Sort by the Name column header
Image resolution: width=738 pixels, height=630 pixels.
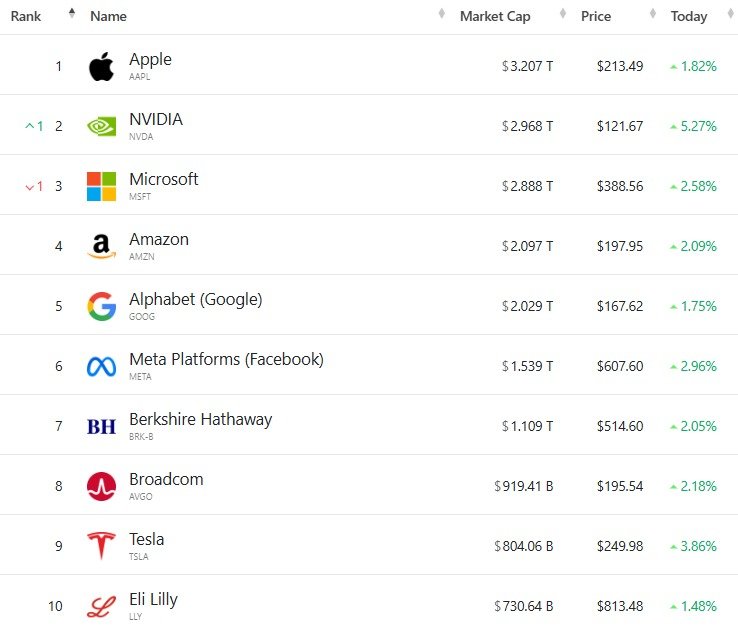click(x=108, y=16)
